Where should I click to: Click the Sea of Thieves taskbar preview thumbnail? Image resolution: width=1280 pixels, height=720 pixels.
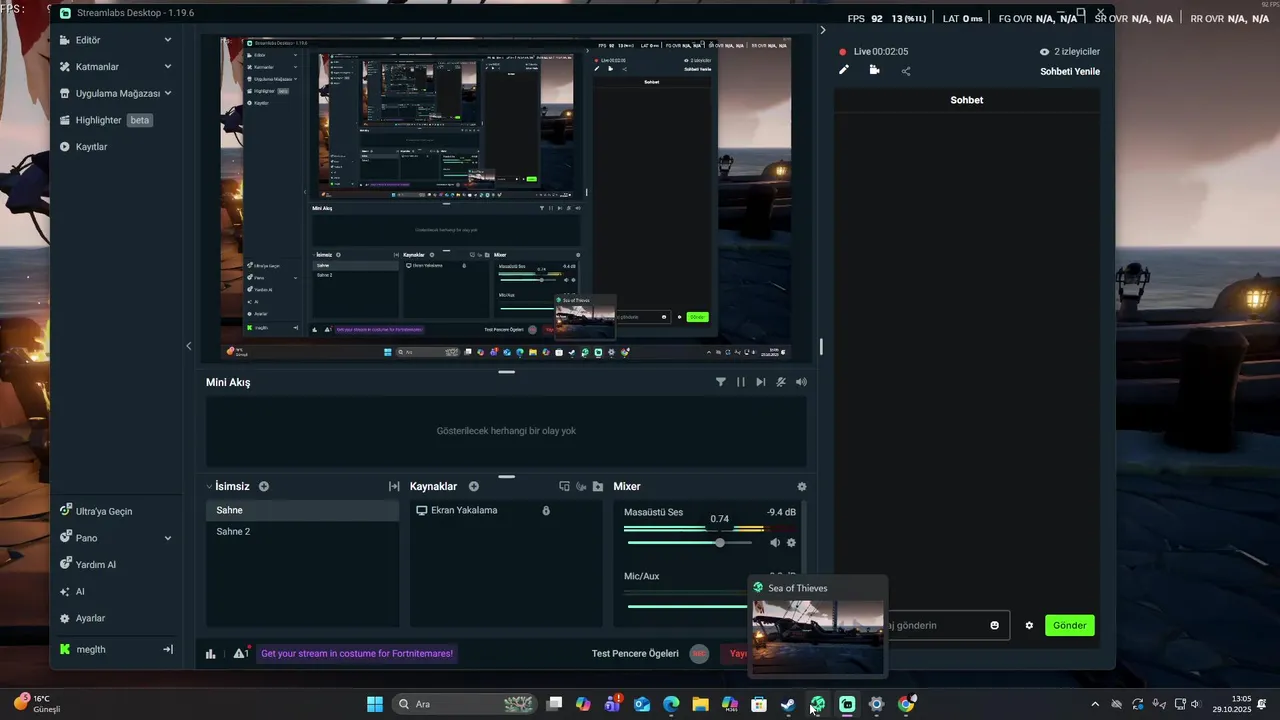[817, 637]
